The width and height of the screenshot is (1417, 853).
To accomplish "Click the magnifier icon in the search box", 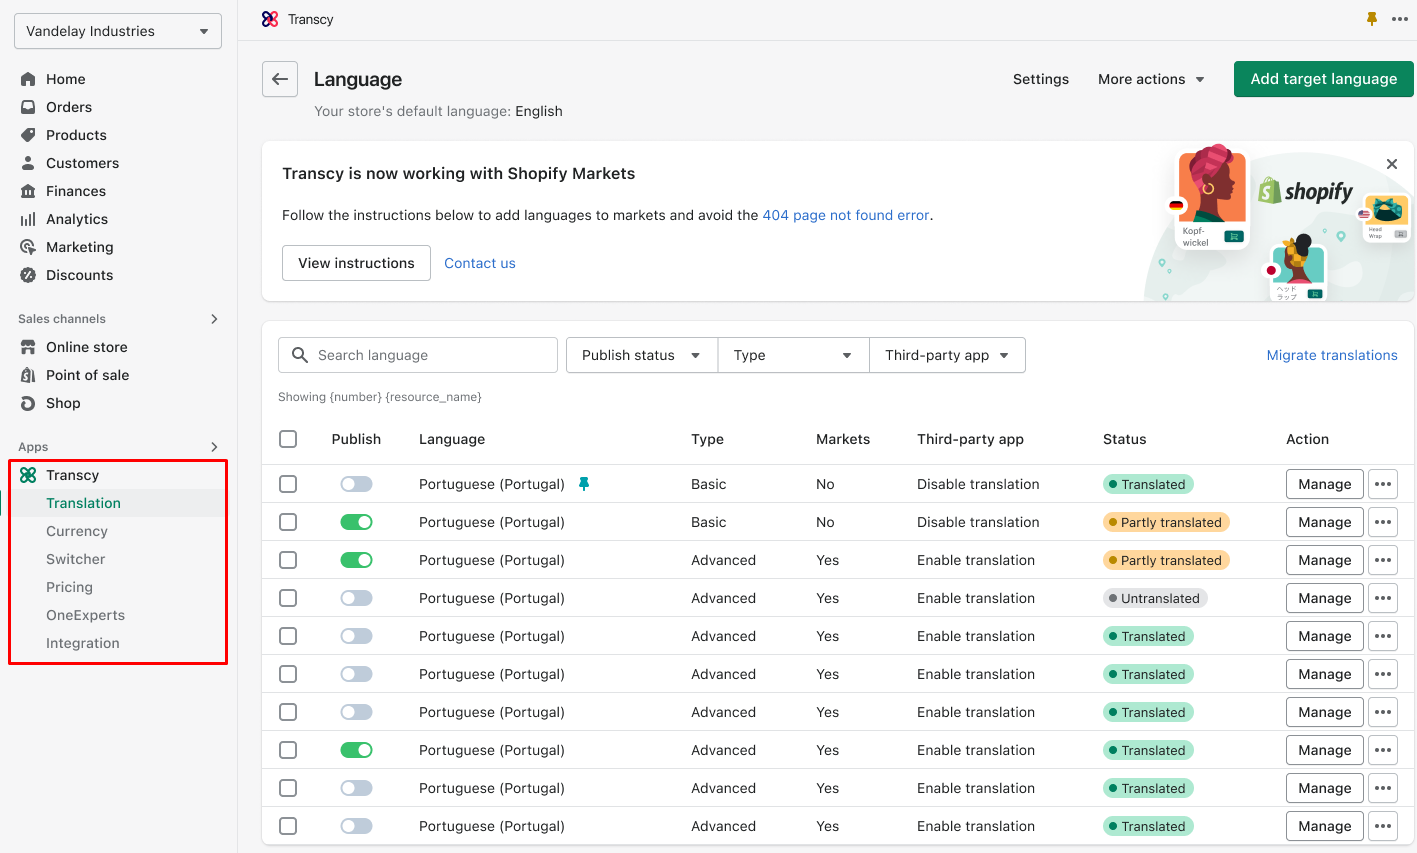I will pyautogui.click(x=300, y=355).
